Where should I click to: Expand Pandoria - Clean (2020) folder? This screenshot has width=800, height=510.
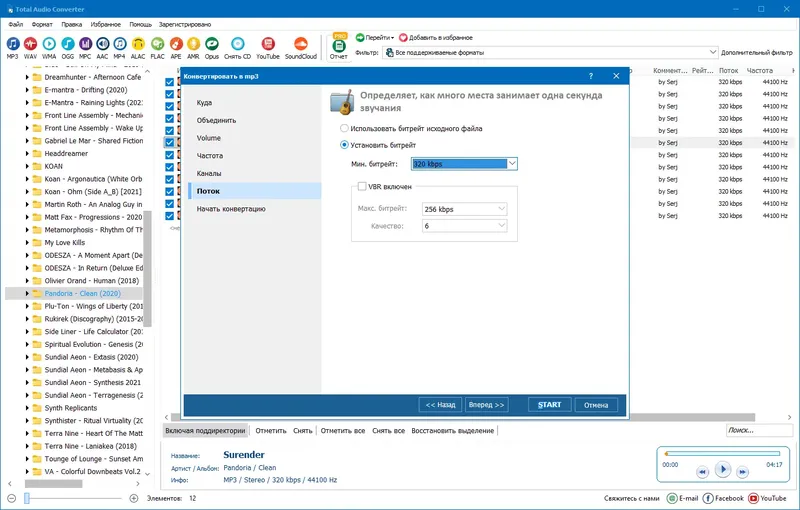pyautogui.click(x=27, y=293)
